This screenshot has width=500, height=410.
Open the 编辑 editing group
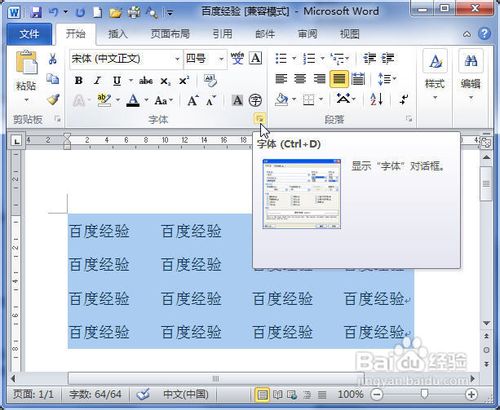(471, 75)
